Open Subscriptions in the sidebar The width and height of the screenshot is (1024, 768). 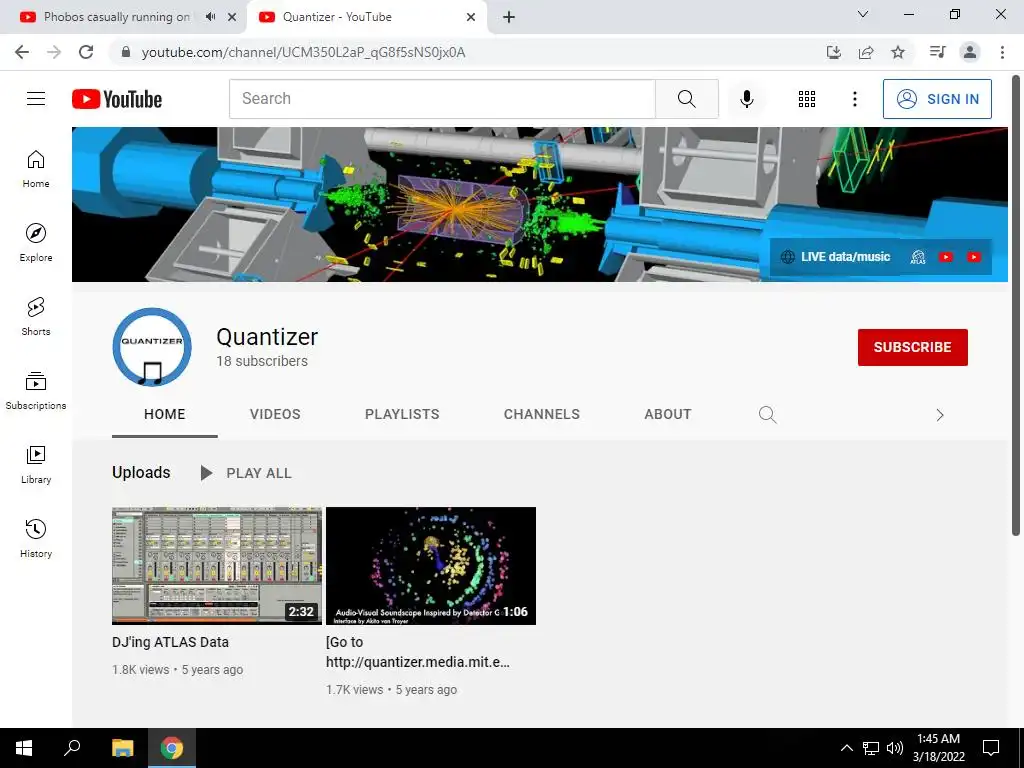[36, 391]
